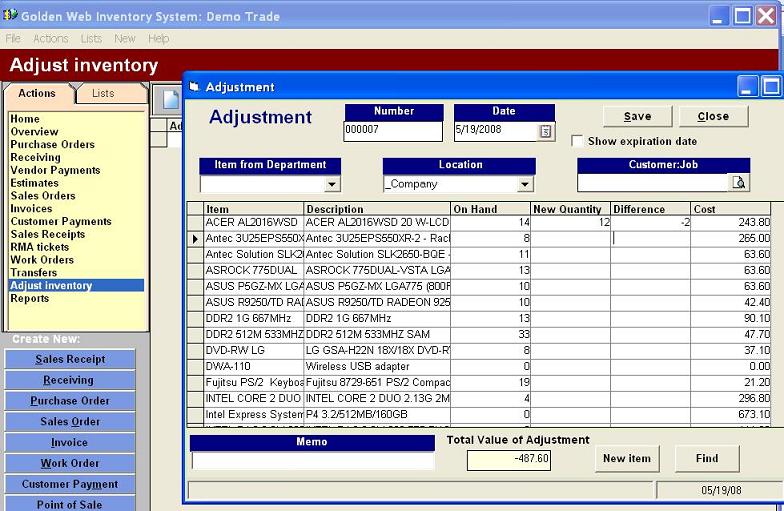Open Overview in the Actions list
784x511 pixels.
click(34, 132)
